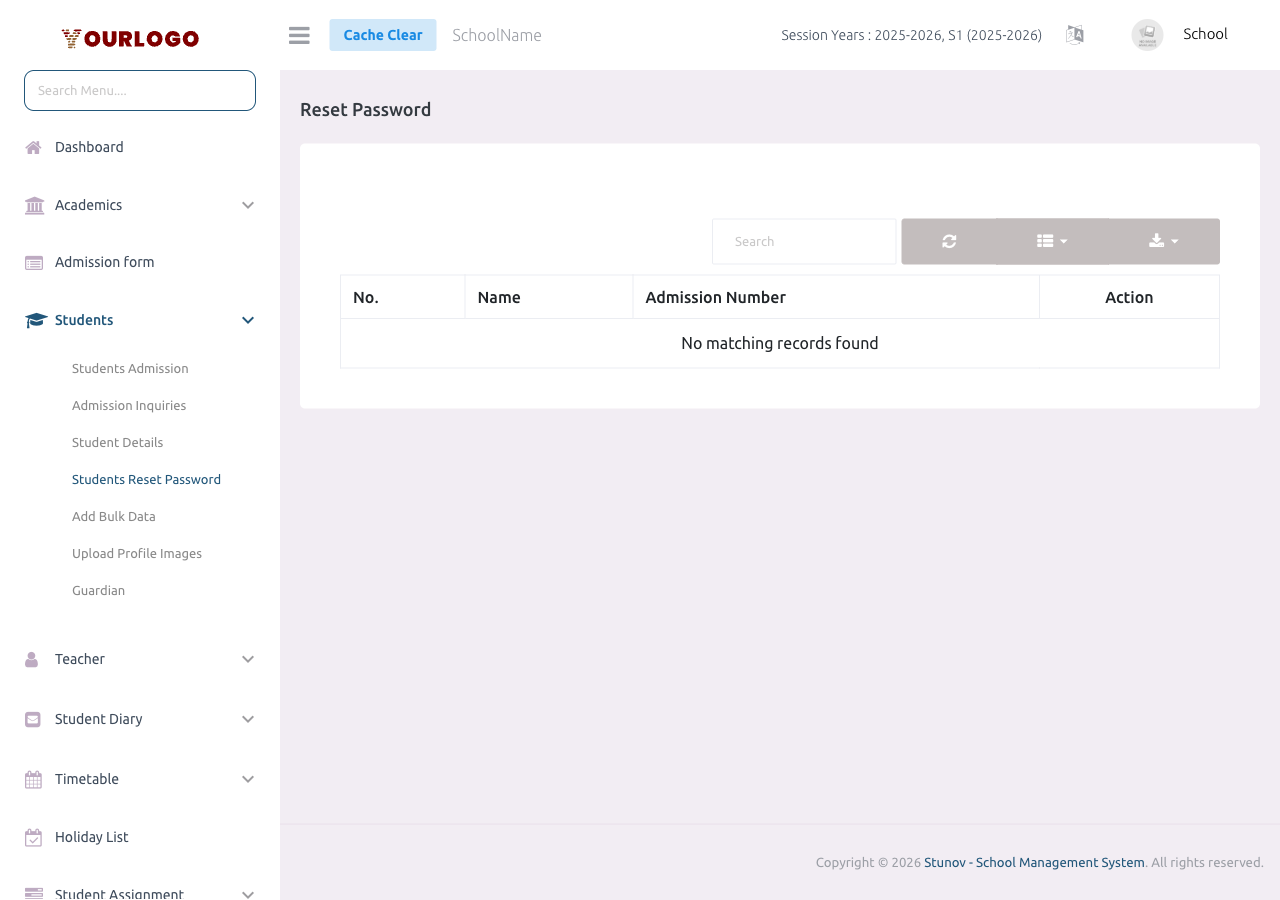Open the column visibility dropdown
1280x900 pixels.
point(1052,241)
